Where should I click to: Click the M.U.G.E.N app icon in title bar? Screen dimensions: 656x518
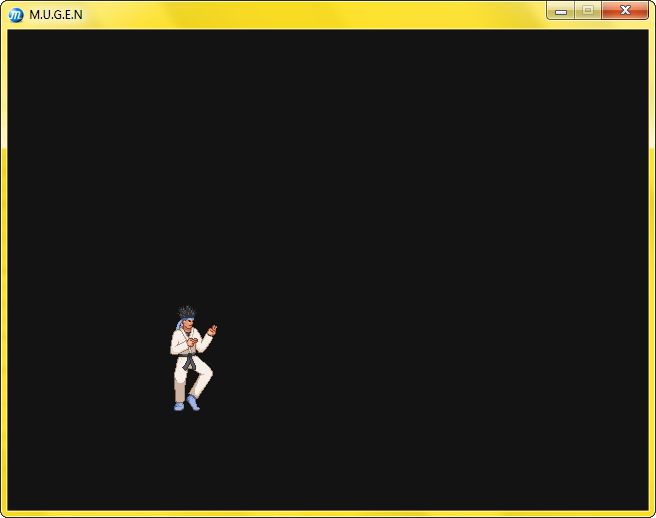point(16,15)
